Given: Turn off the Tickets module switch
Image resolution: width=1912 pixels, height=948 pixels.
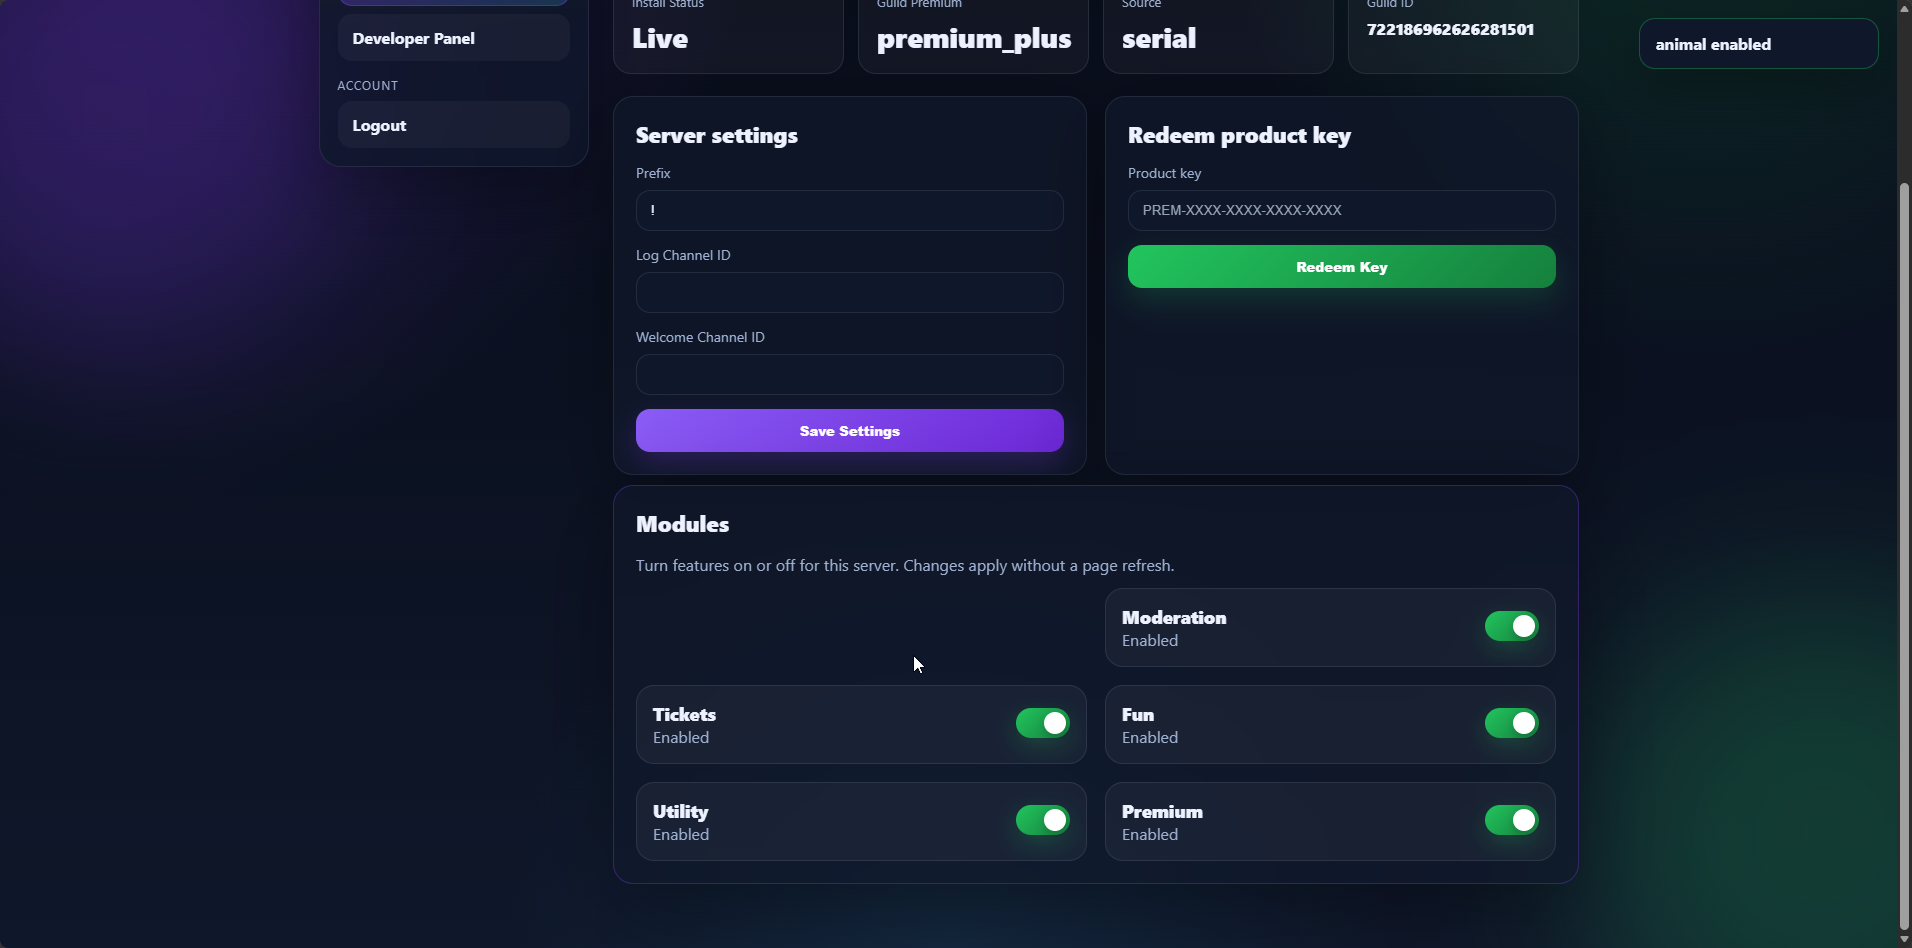Looking at the screenshot, I should 1042,724.
